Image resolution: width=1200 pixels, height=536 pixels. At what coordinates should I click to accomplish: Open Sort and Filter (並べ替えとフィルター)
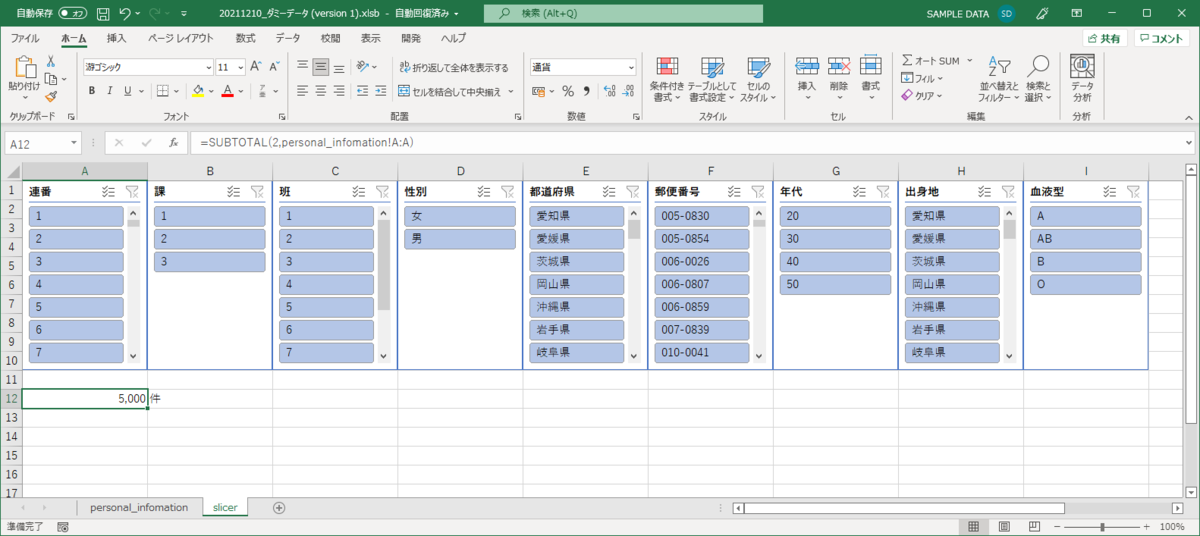tap(999, 79)
